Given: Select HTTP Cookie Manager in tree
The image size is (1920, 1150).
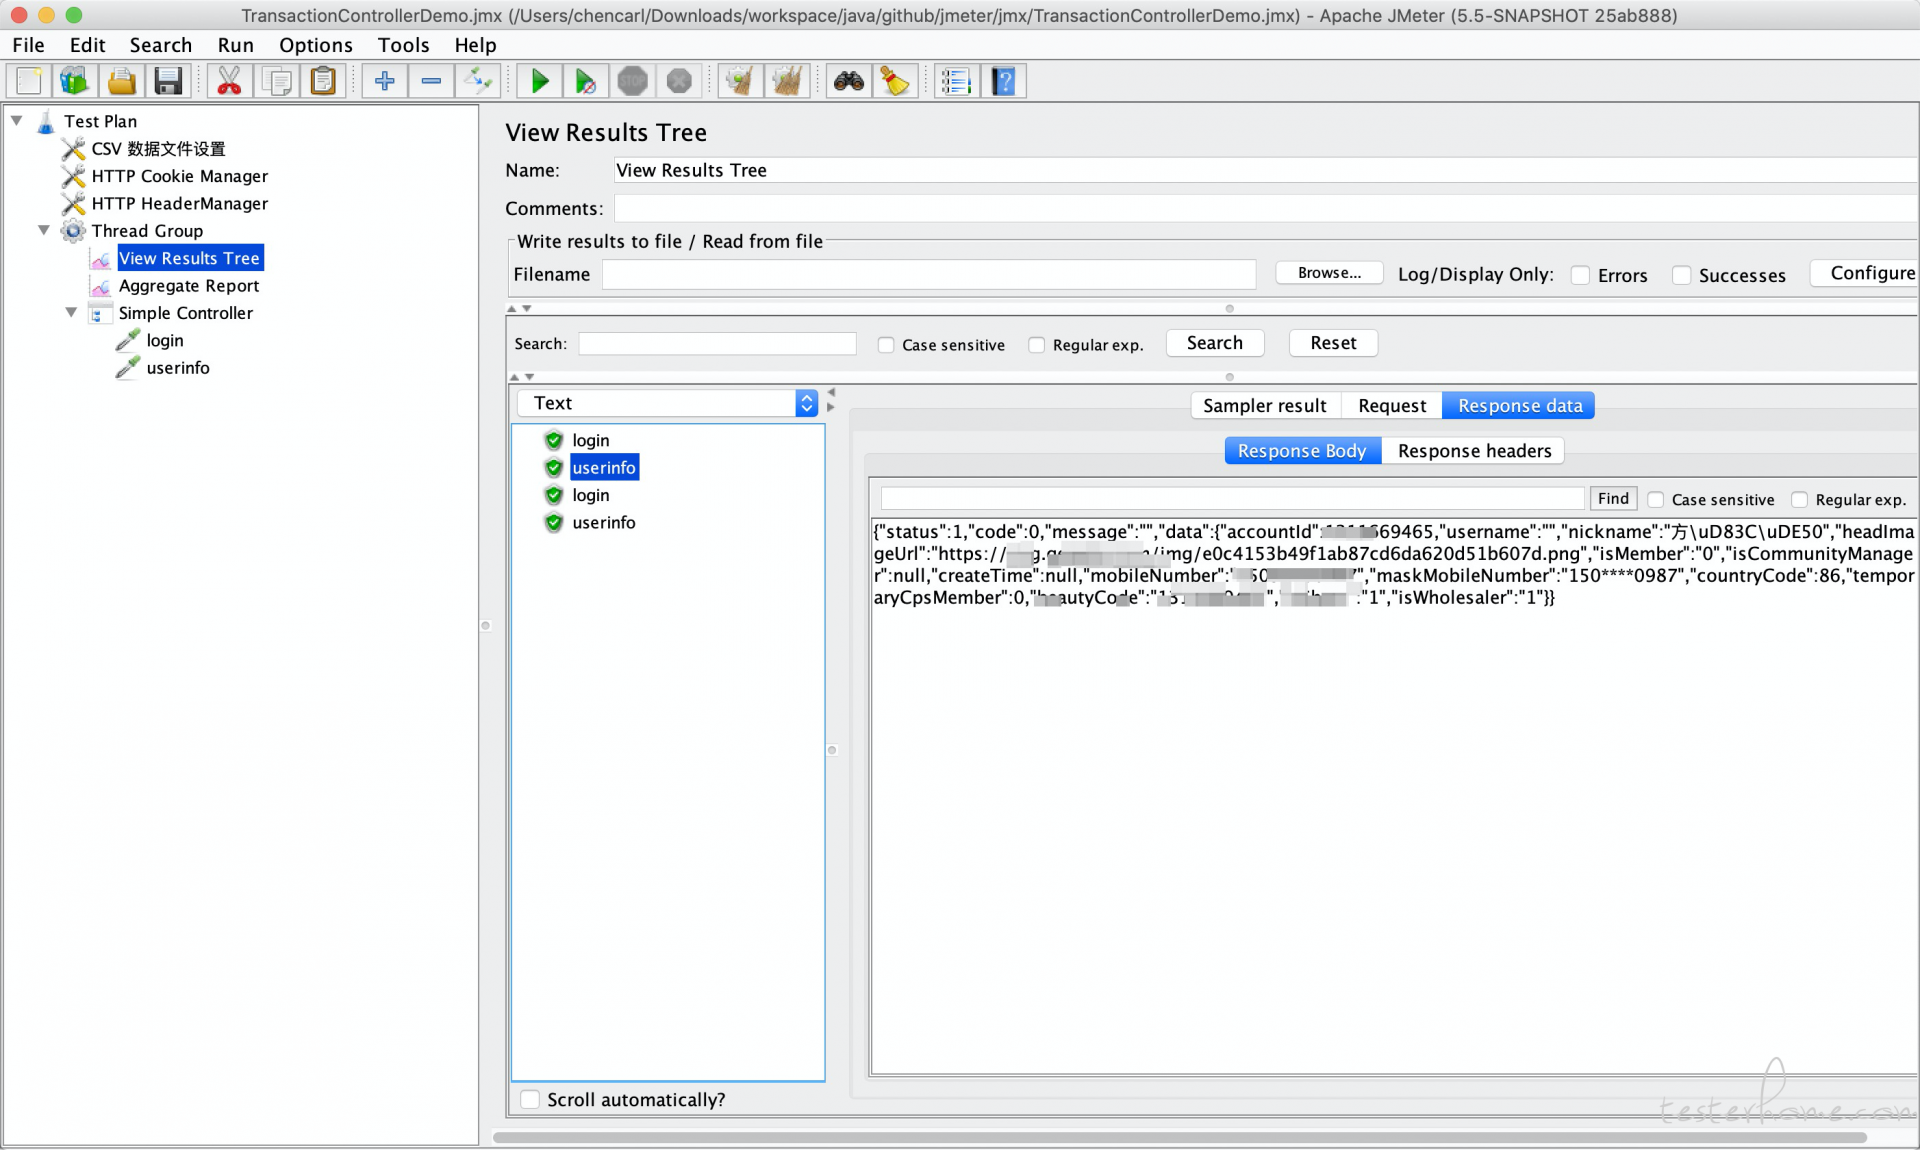Looking at the screenshot, I should click(x=180, y=176).
